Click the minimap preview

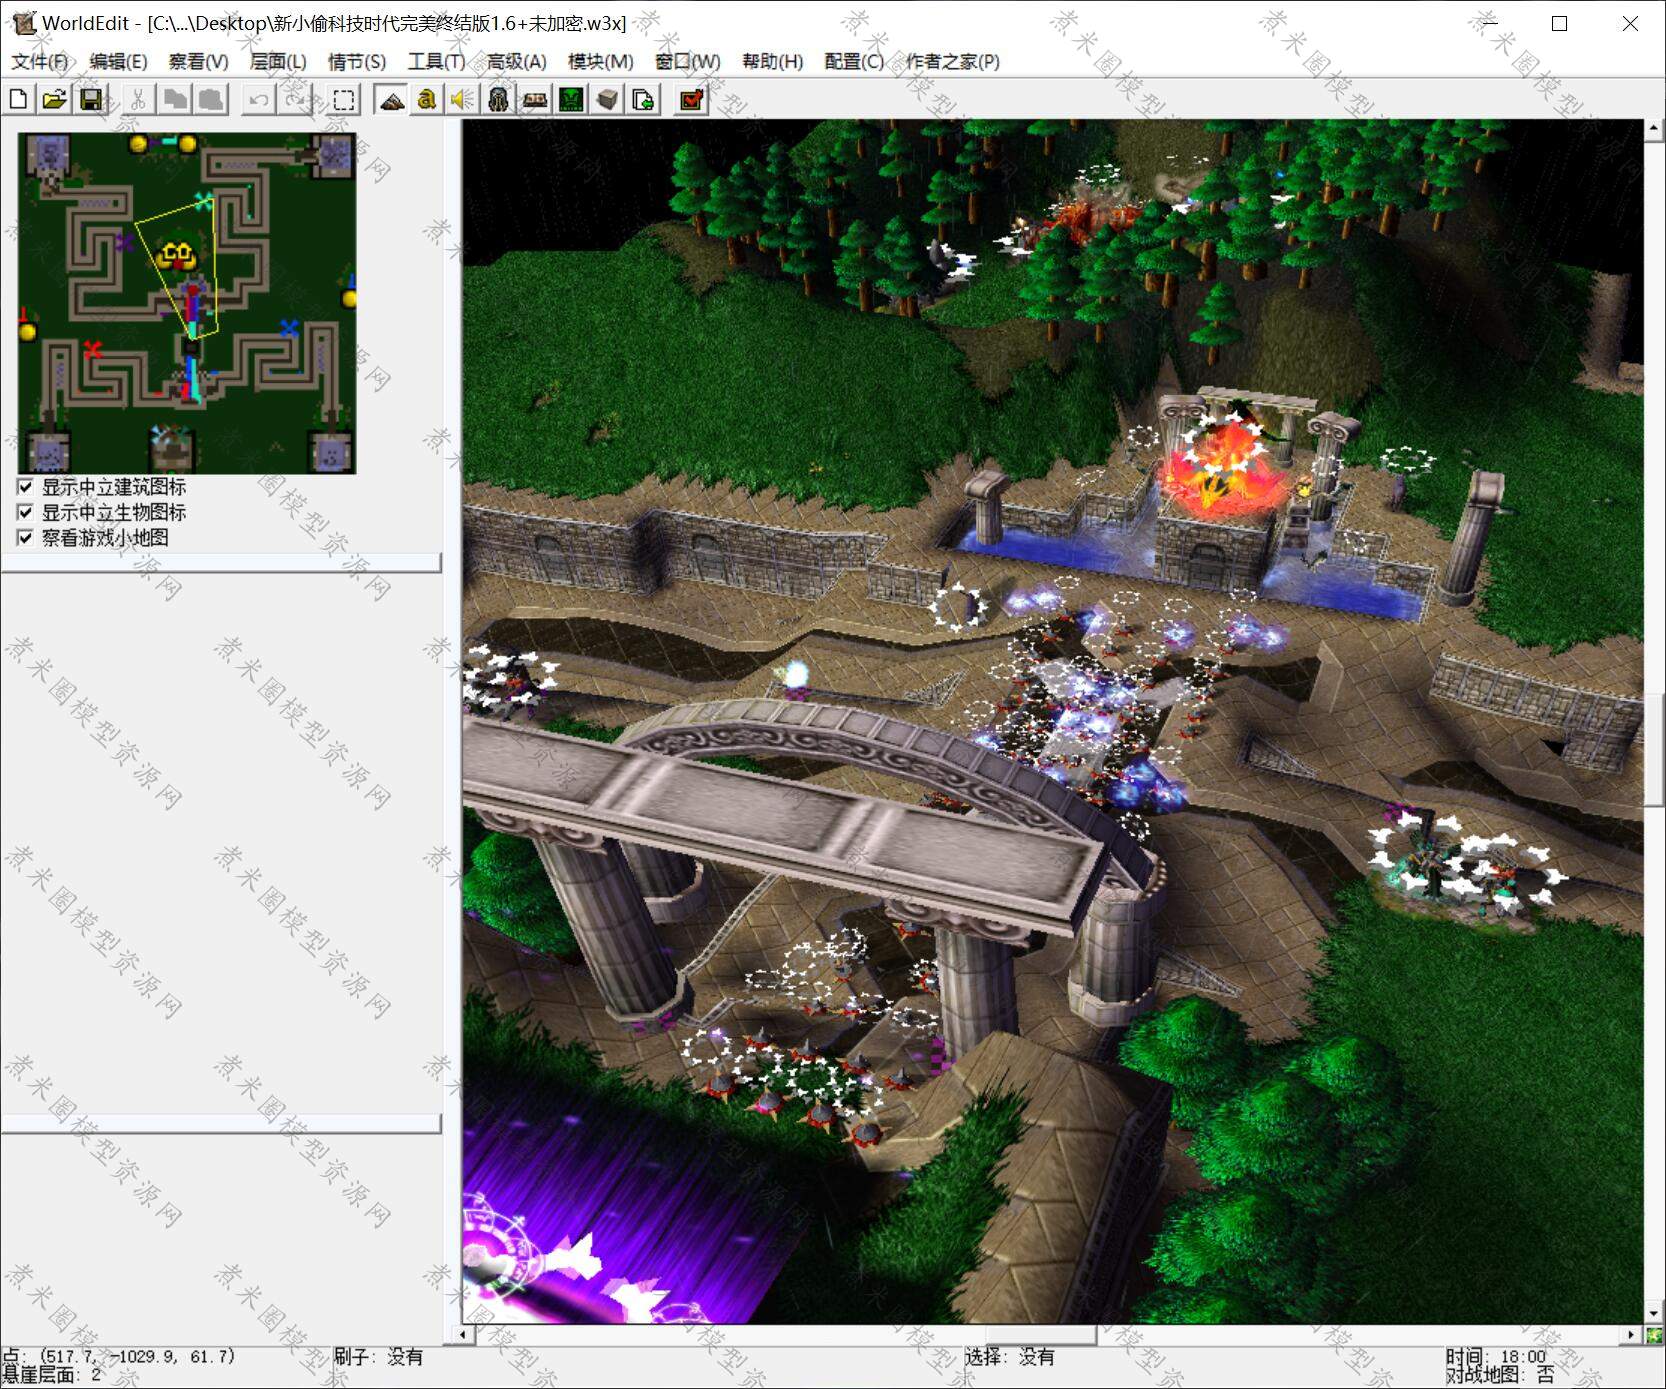[187, 302]
